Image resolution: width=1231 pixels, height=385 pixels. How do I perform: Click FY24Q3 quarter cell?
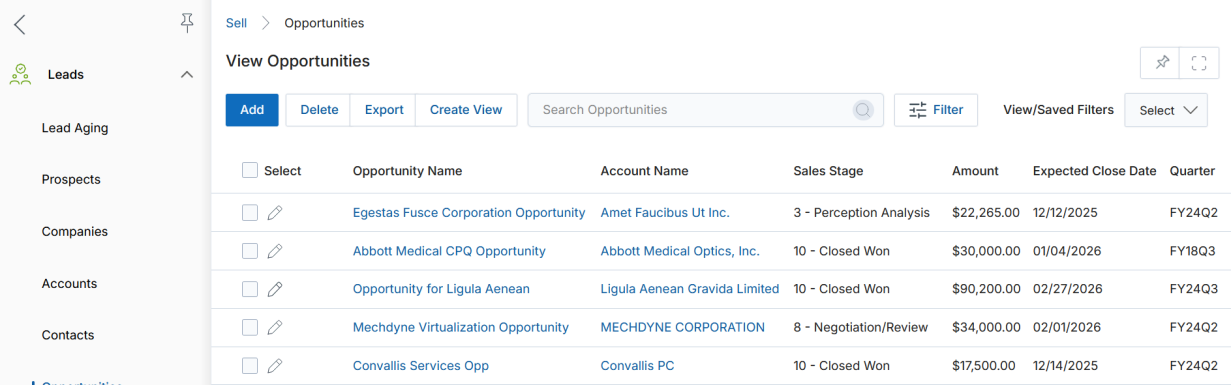click(1194, 289)
